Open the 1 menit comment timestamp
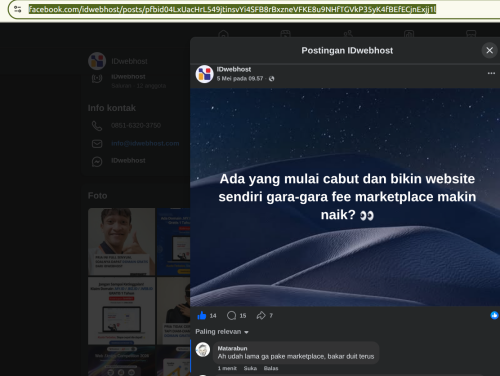500x376 pixels. coord(227,368)
